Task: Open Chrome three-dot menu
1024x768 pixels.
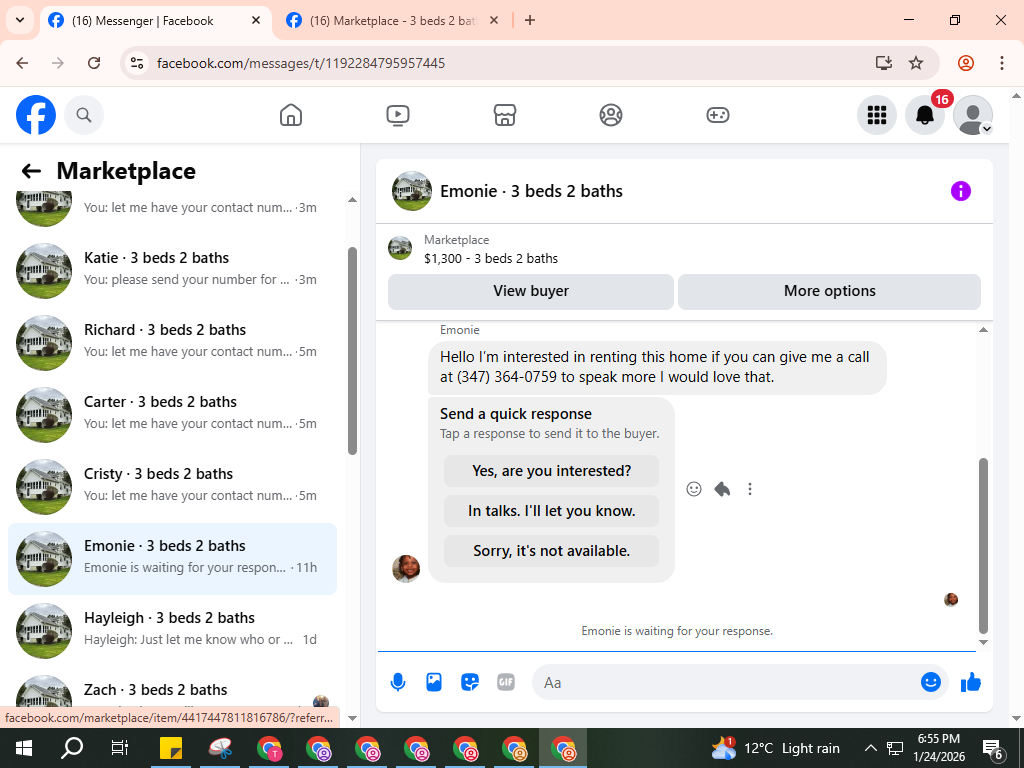Action: (x=1002, y=63)
